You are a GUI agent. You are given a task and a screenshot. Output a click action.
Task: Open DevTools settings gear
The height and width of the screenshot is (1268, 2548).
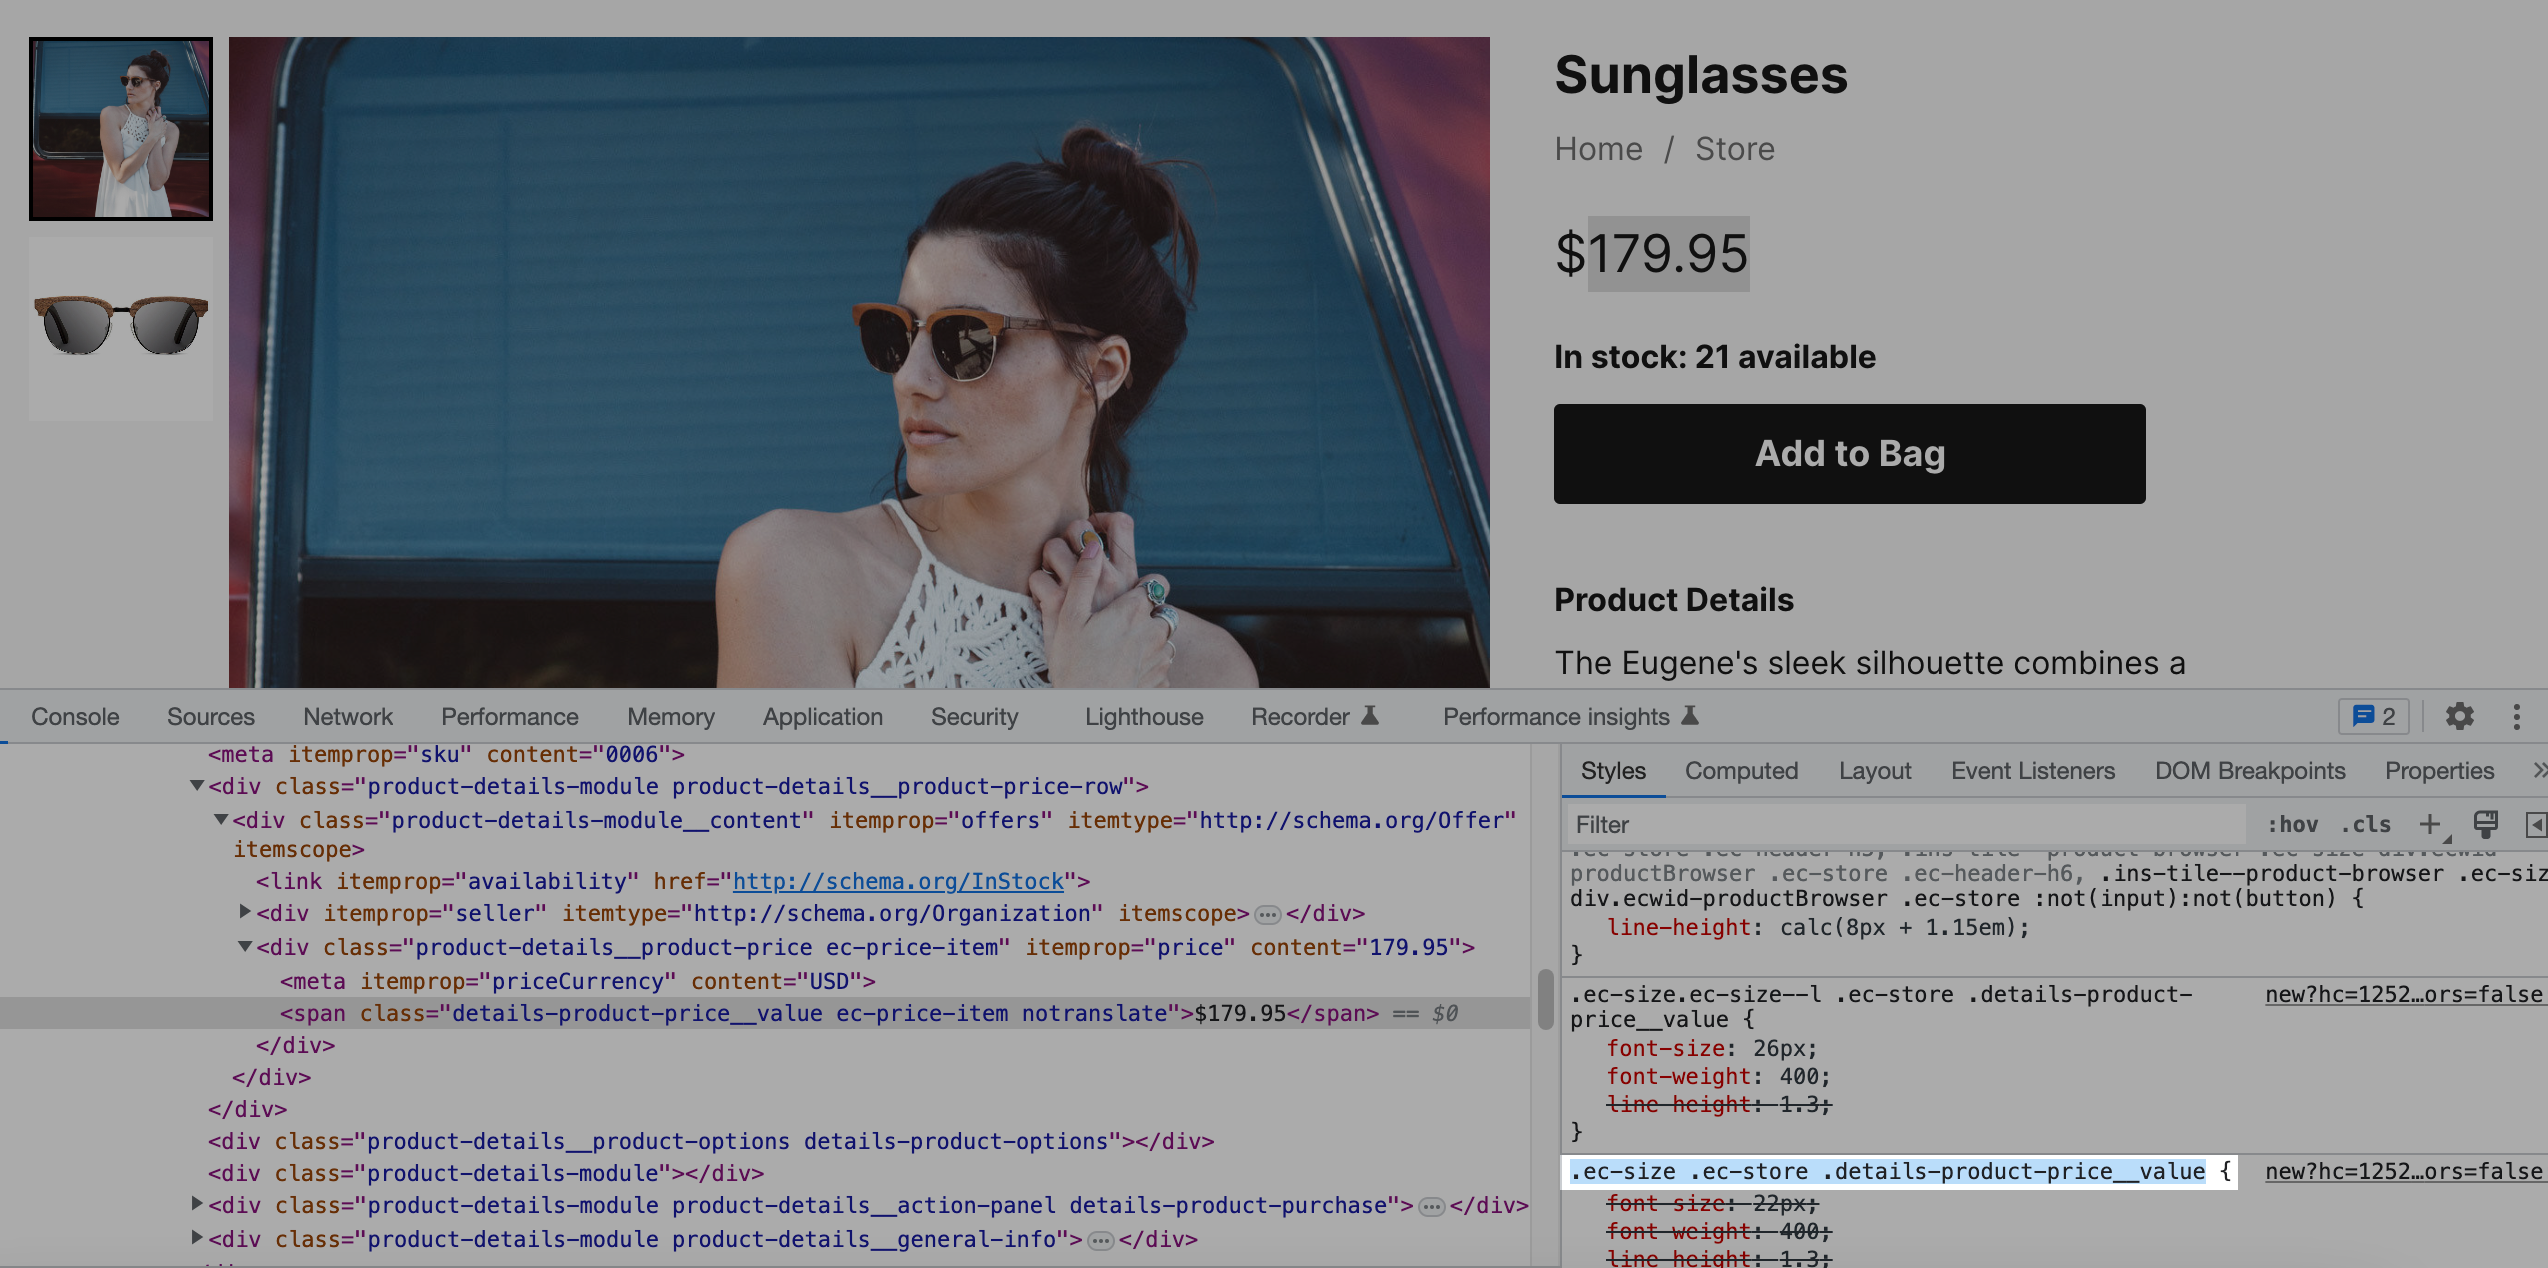tap(2459, 716)
